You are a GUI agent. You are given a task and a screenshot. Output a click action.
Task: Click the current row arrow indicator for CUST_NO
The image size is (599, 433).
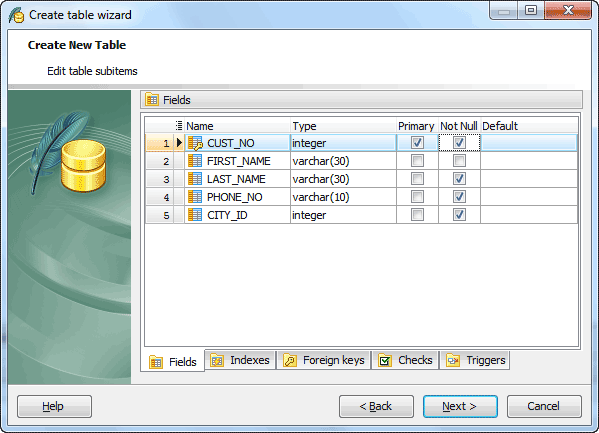coord(179,143)
